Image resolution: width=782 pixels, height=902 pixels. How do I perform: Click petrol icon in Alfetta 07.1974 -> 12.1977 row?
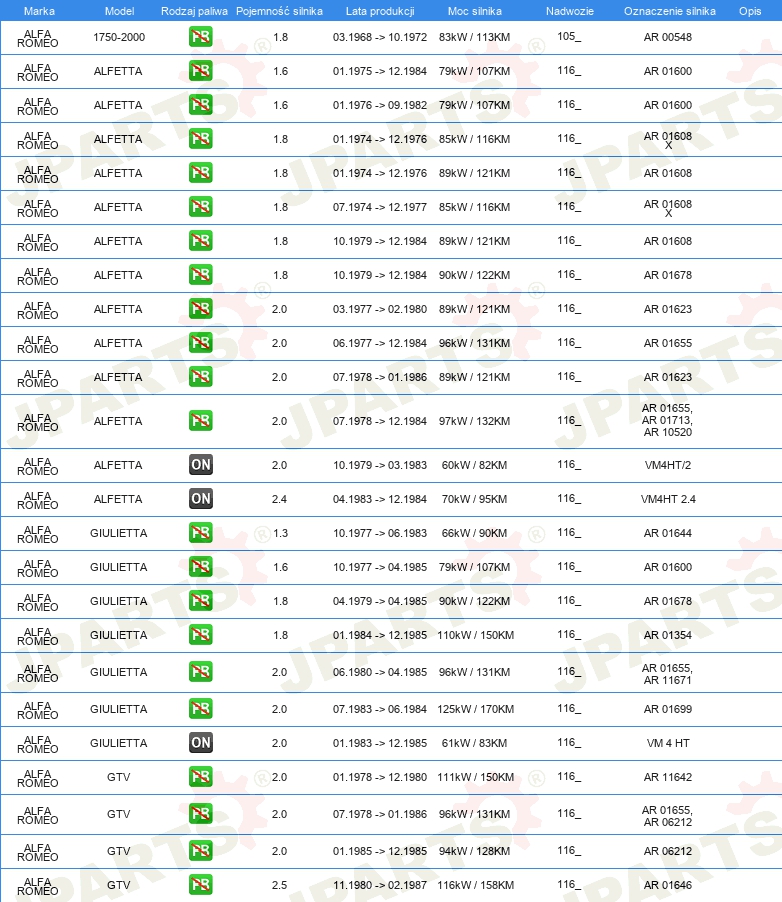201,207
